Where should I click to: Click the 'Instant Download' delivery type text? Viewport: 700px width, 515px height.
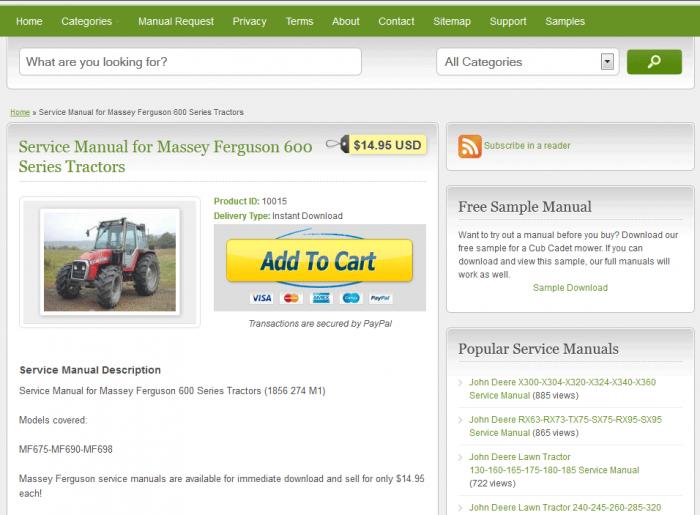tap(307, 216)
